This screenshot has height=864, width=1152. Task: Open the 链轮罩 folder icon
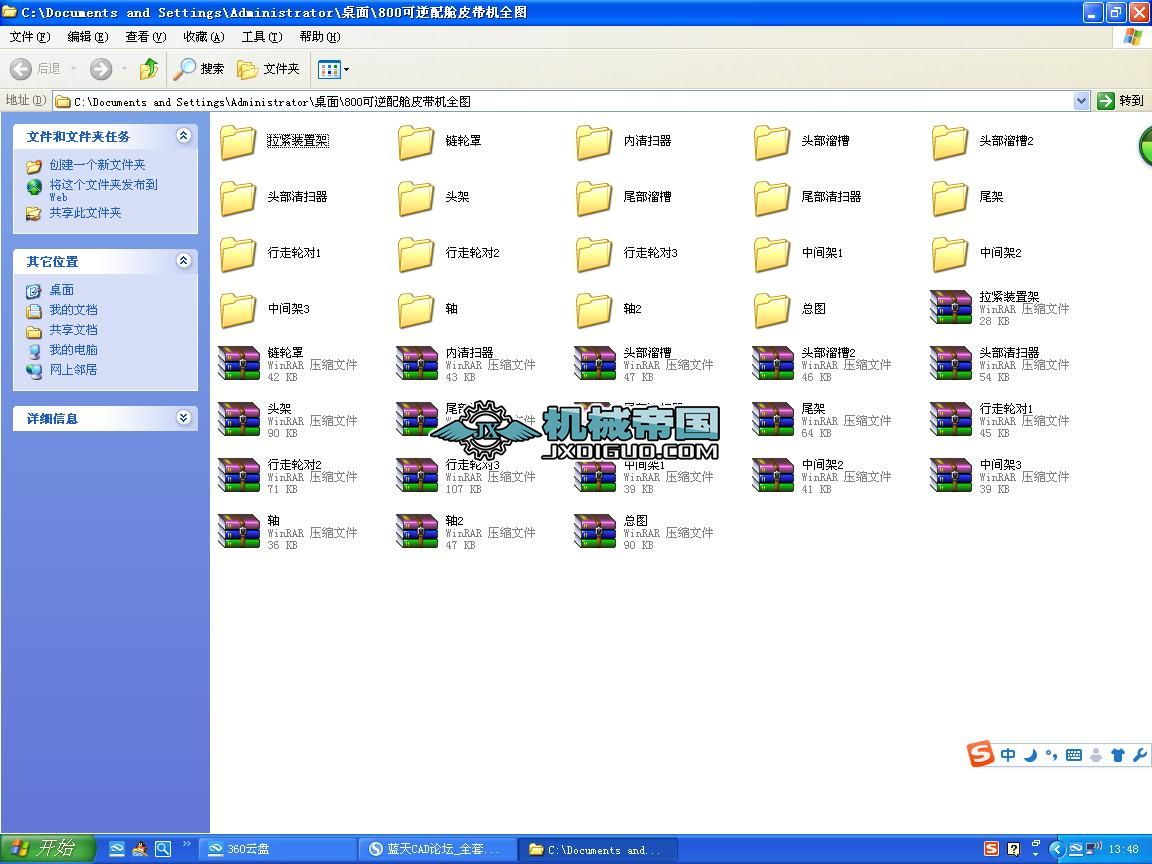(416, 142)
